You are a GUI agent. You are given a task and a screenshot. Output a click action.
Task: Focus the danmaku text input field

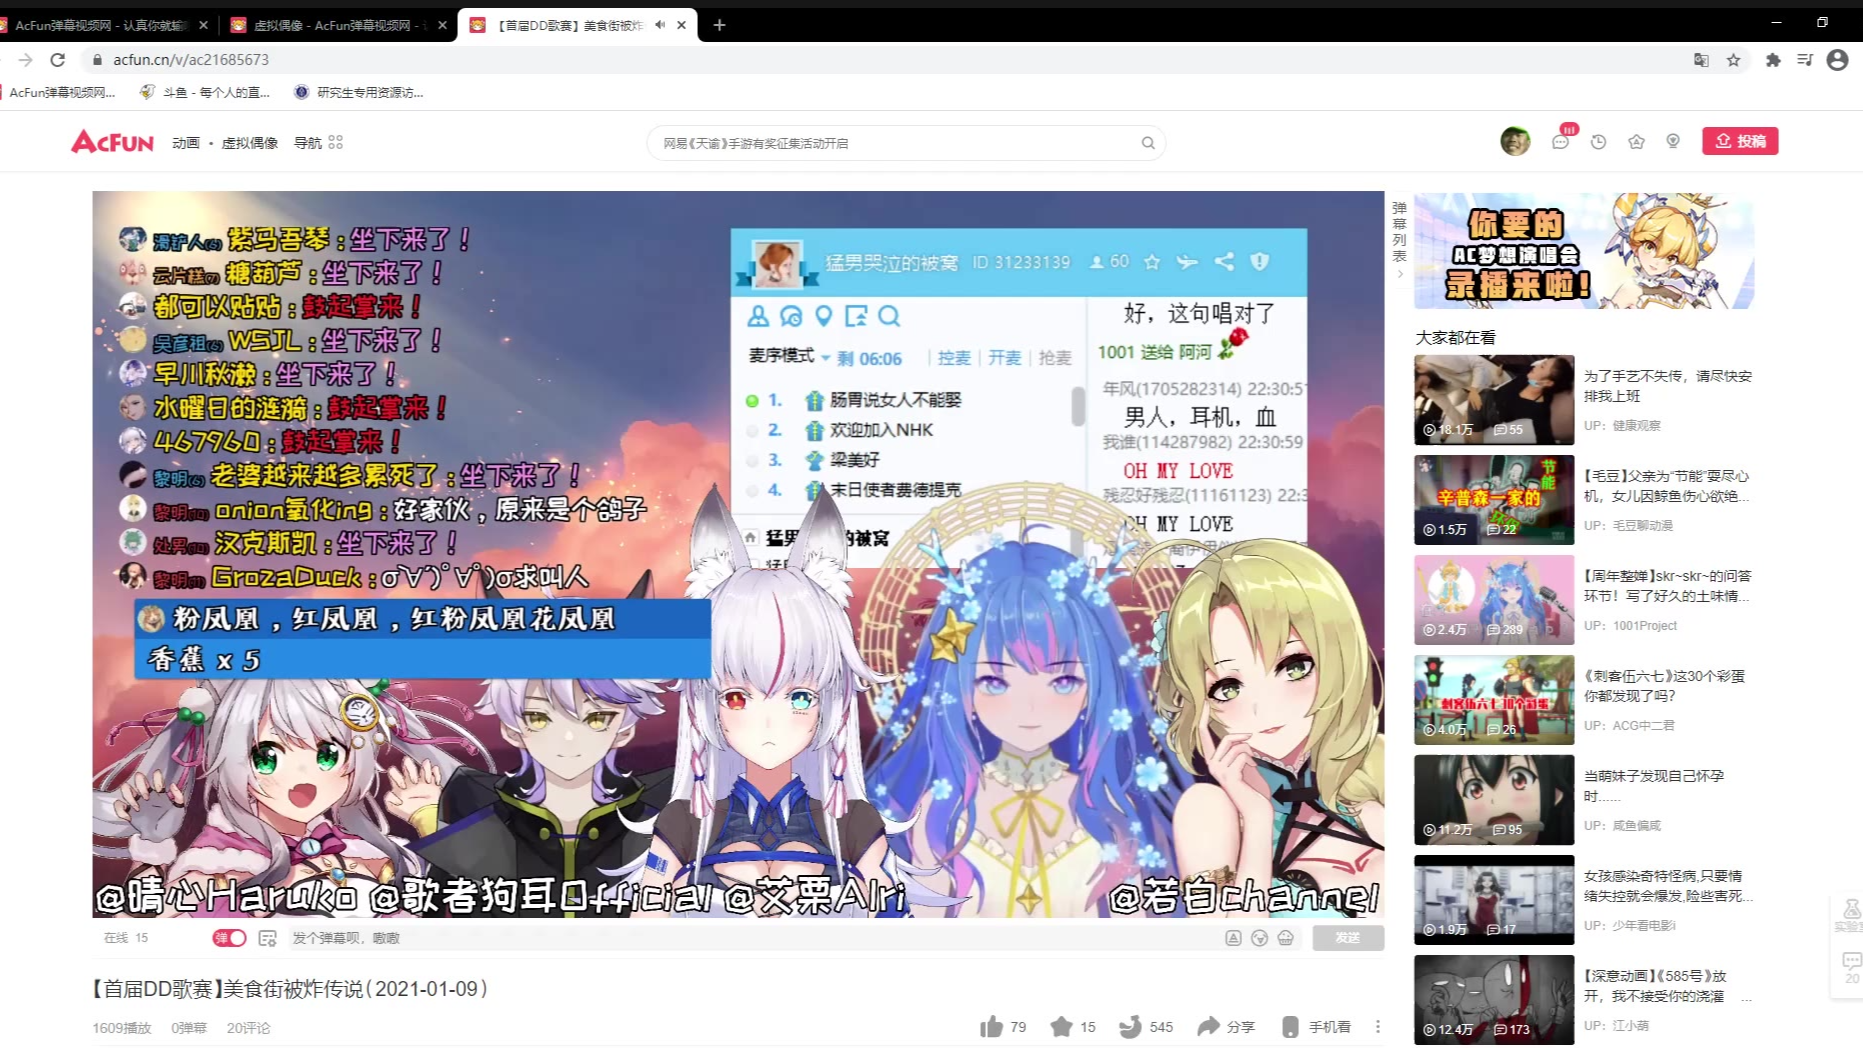(x=752, y=938)
